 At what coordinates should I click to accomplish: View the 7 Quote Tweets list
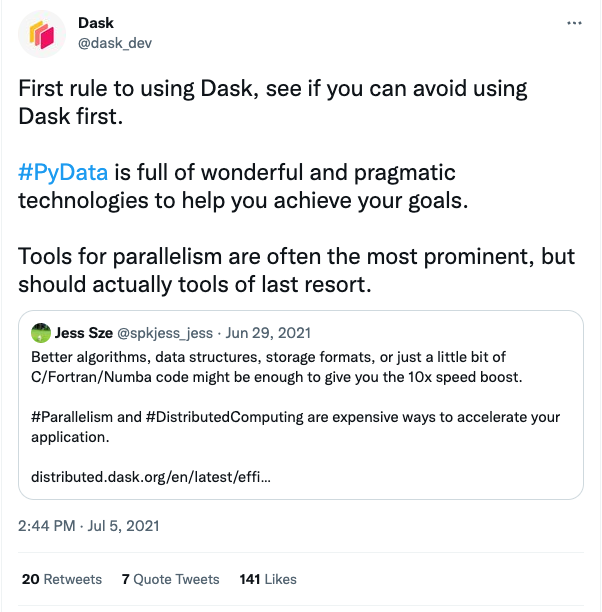(171, 579)
